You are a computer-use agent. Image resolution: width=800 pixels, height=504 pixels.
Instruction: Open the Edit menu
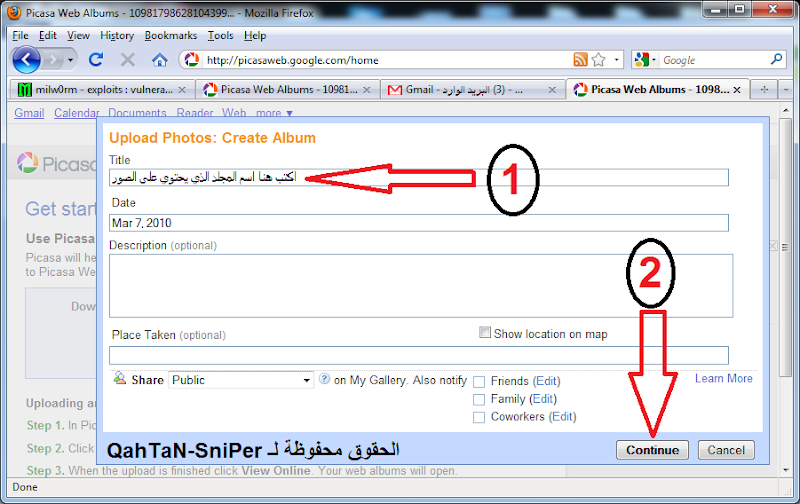(x=47, y=35)
